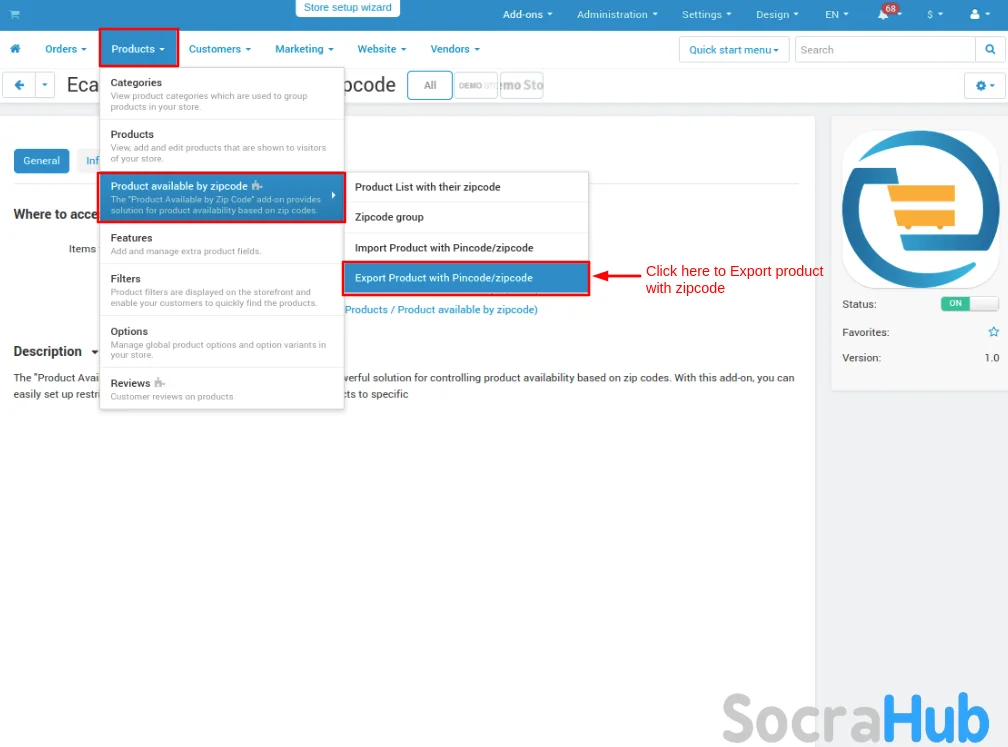Open the shopping cart storefront icon

(15, 14)
